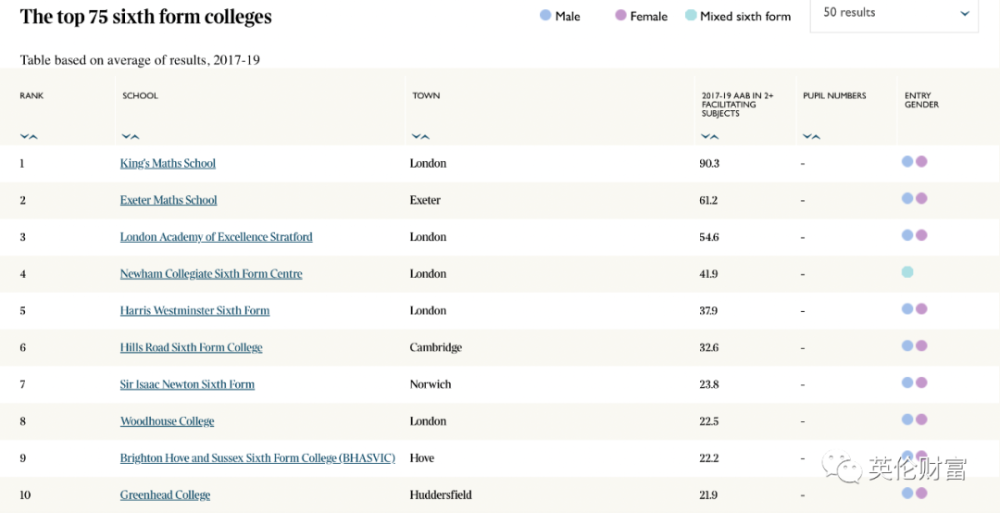Viewport: 1000px width, 513px height.
Task: Sort by AAB facilitating subjects arrows
Action: click(x=709, y=137)
